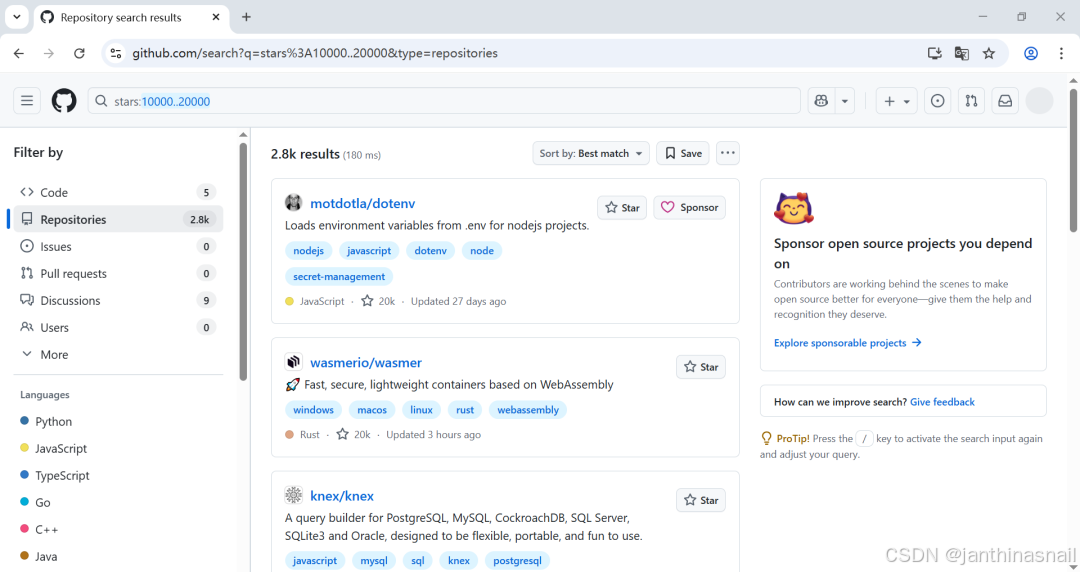
Task: Reload the page with refresh icon
Action: click(79, 53)
